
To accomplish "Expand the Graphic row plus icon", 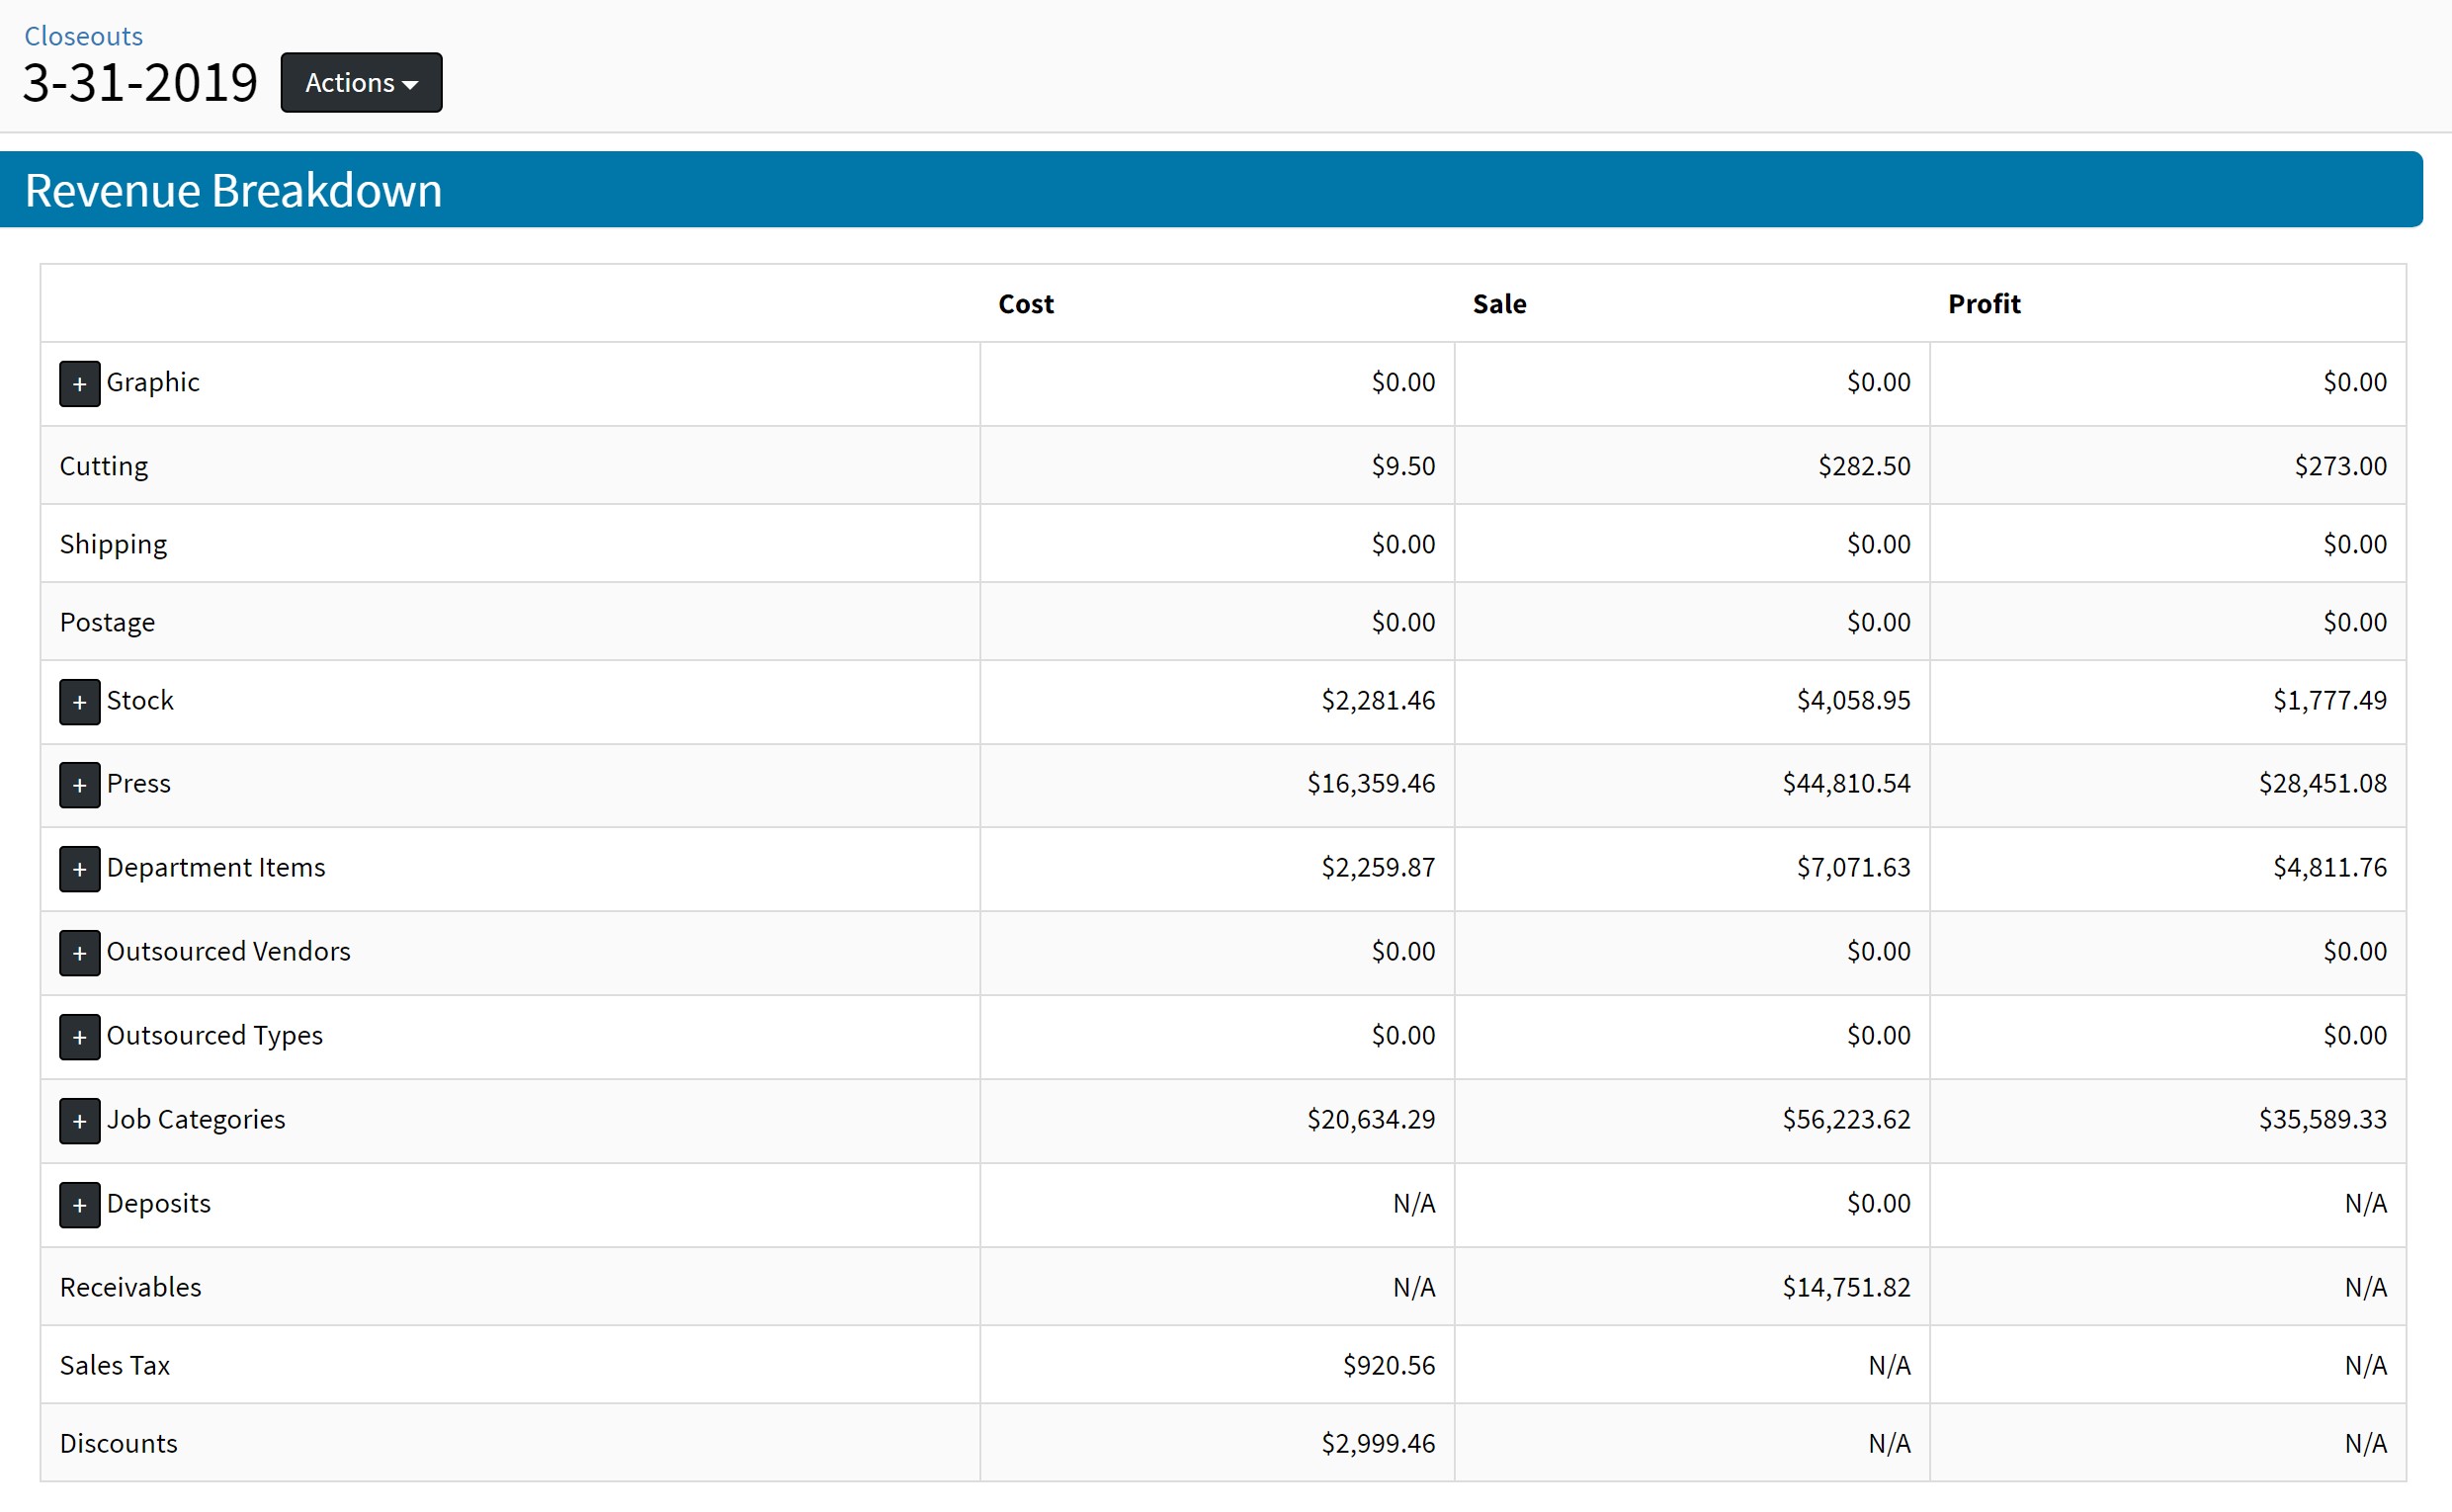I will pos(79,384).
